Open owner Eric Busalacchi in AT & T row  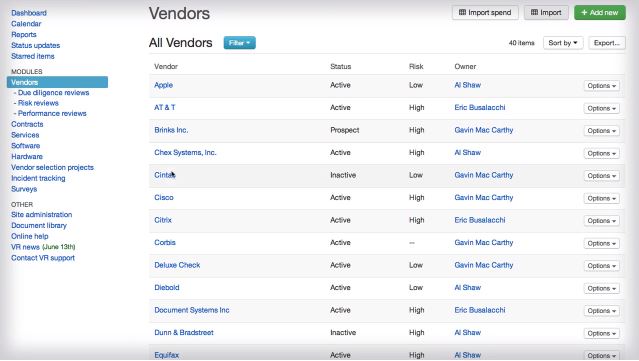[x=480, y=108]
